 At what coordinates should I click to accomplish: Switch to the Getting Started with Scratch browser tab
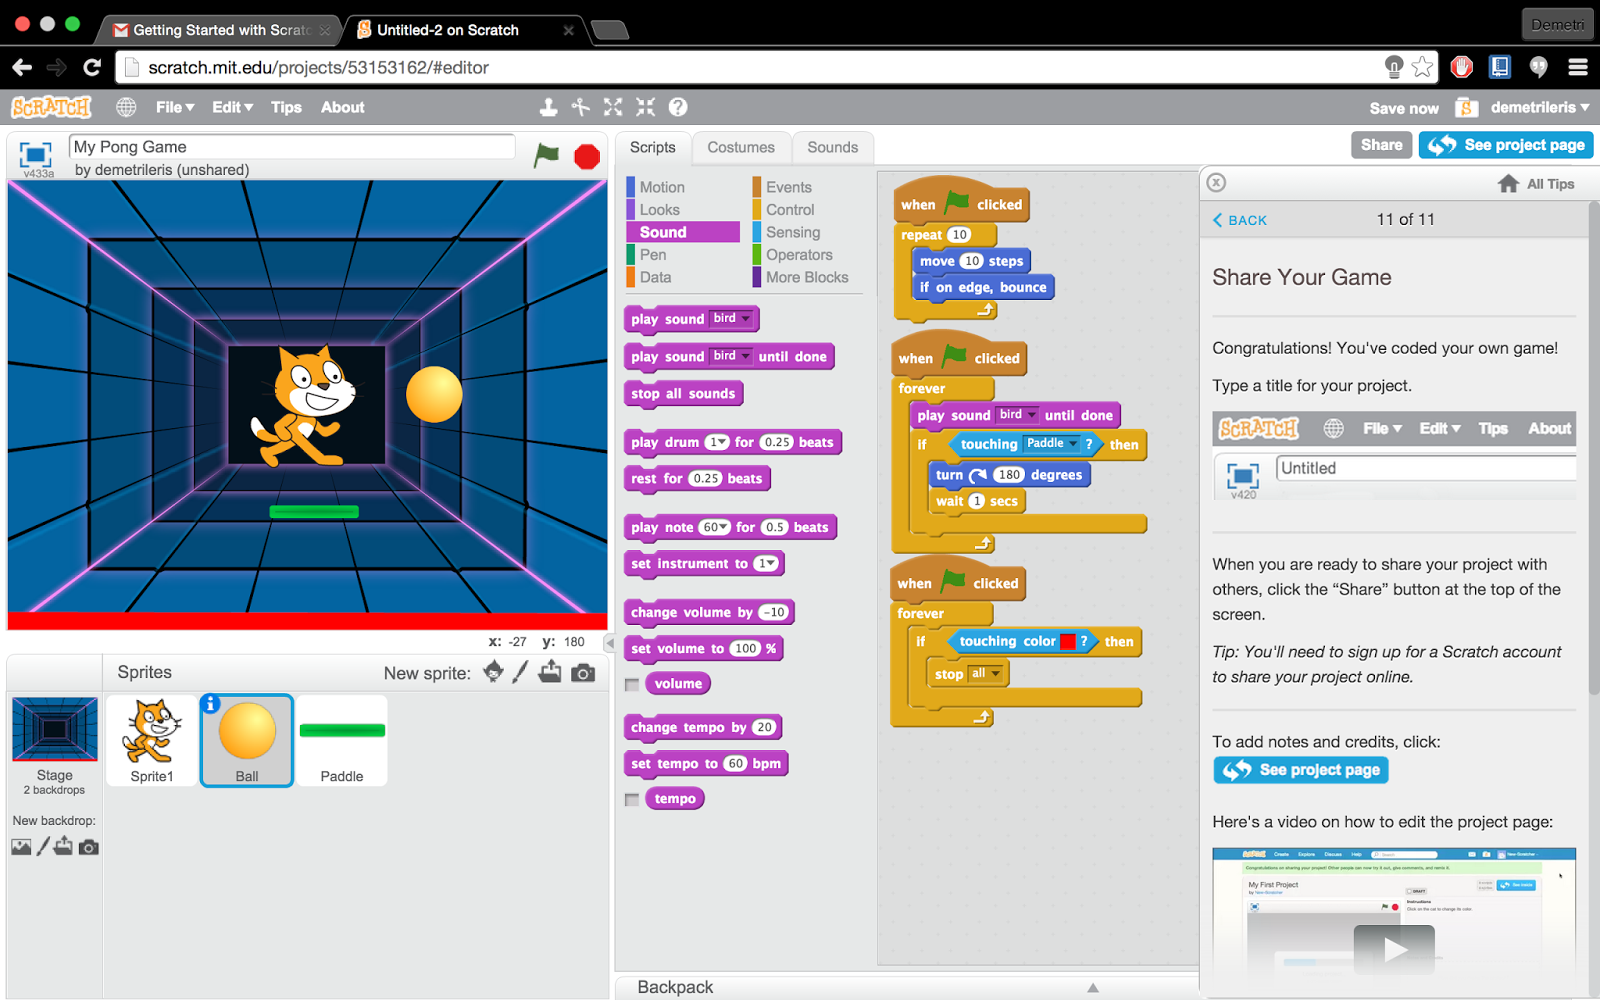[221, 30]
